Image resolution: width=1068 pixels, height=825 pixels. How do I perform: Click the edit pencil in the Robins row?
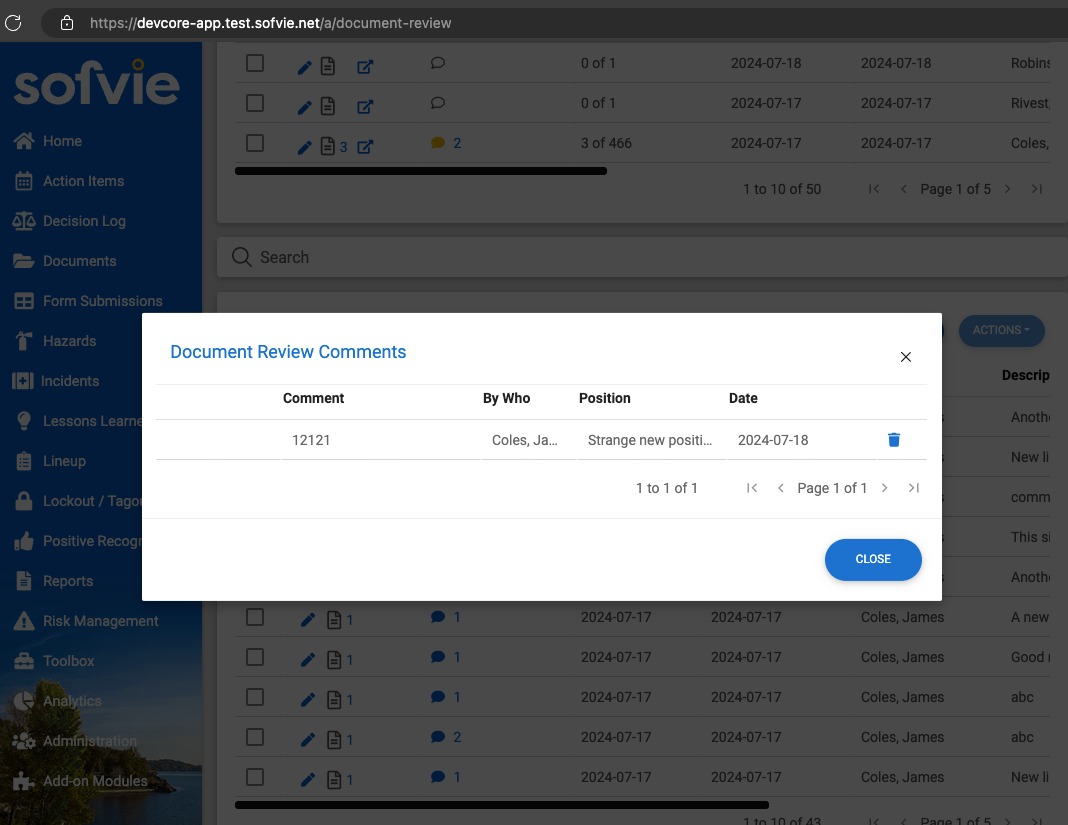pyautogui.click(x=304, y=67)
